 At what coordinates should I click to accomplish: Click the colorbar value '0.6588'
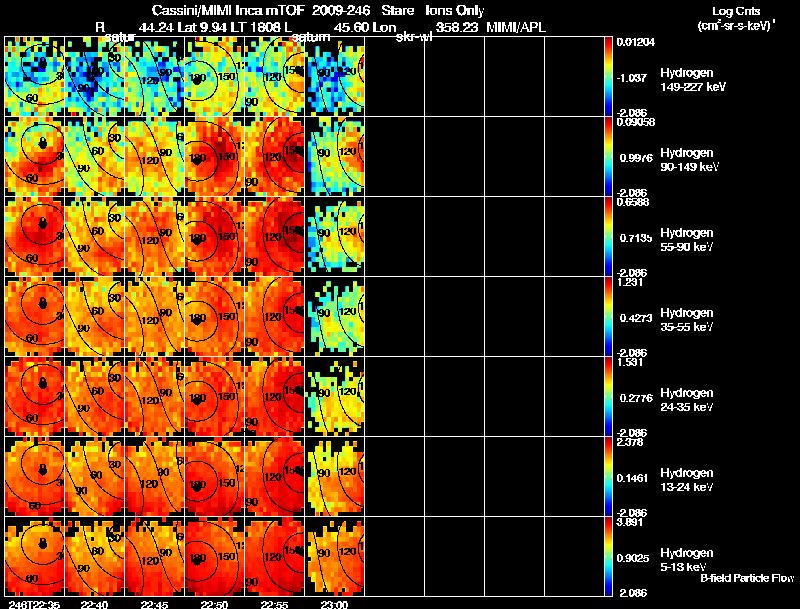(633, 202)
